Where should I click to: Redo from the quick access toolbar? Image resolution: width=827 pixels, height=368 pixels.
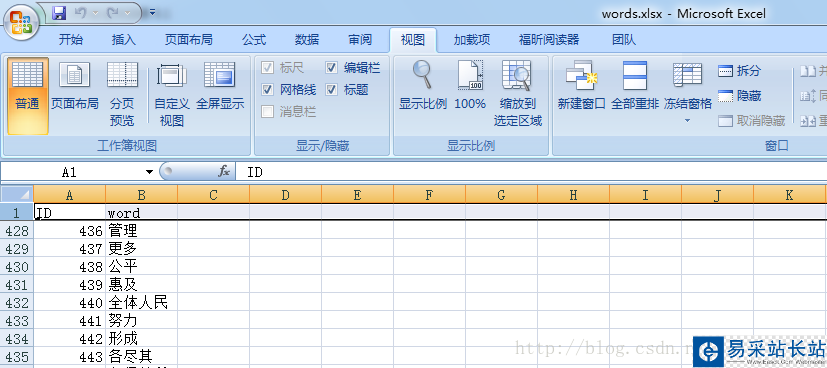(113, 13)
